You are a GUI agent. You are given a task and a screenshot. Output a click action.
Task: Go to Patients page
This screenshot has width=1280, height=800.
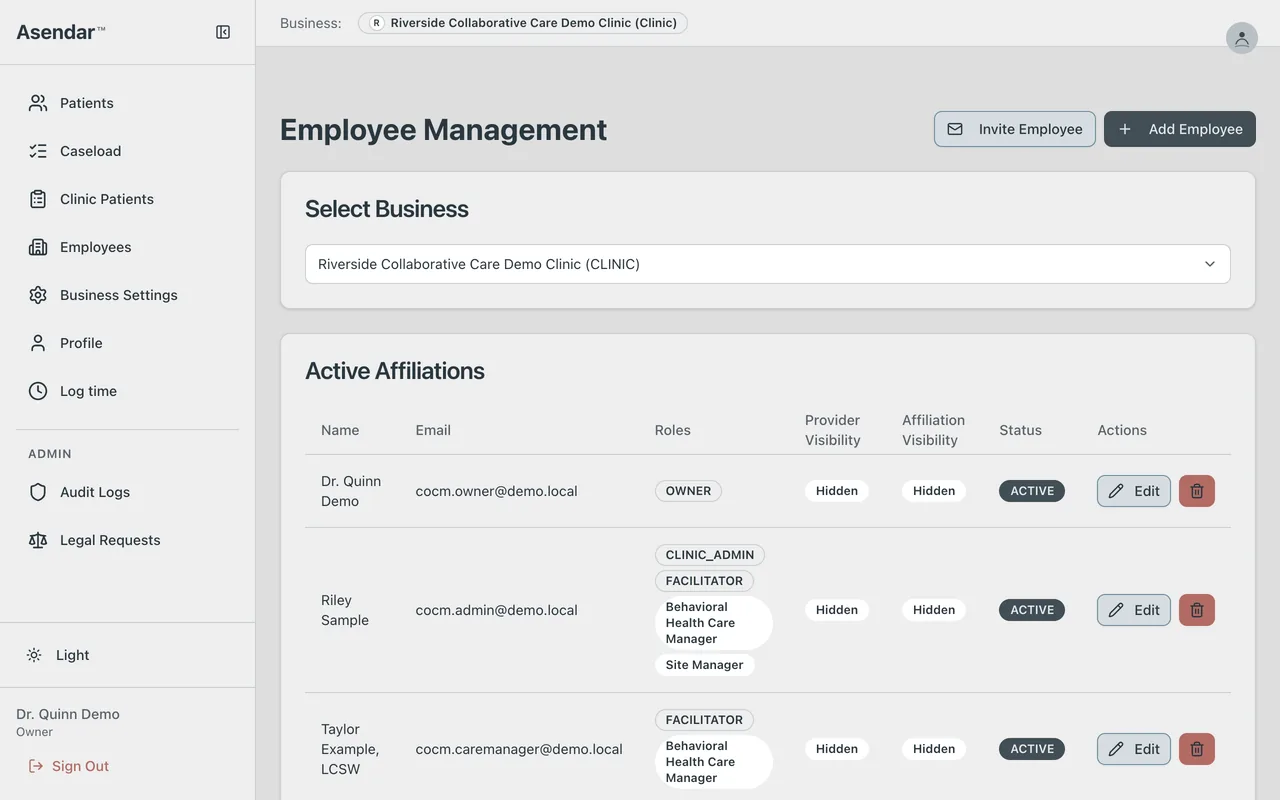(127, 103)
